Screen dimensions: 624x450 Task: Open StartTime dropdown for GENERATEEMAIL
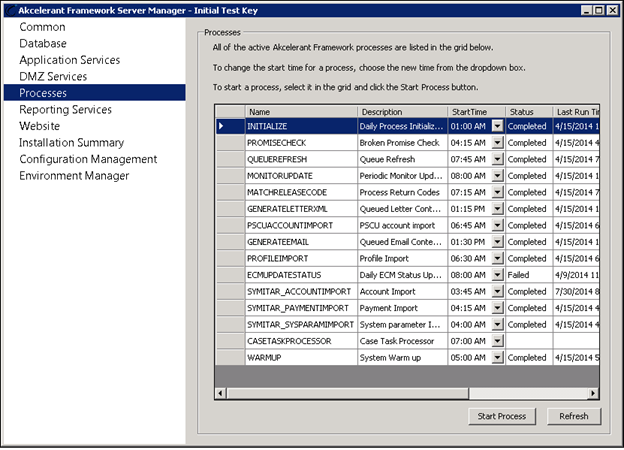pos(497,242)
